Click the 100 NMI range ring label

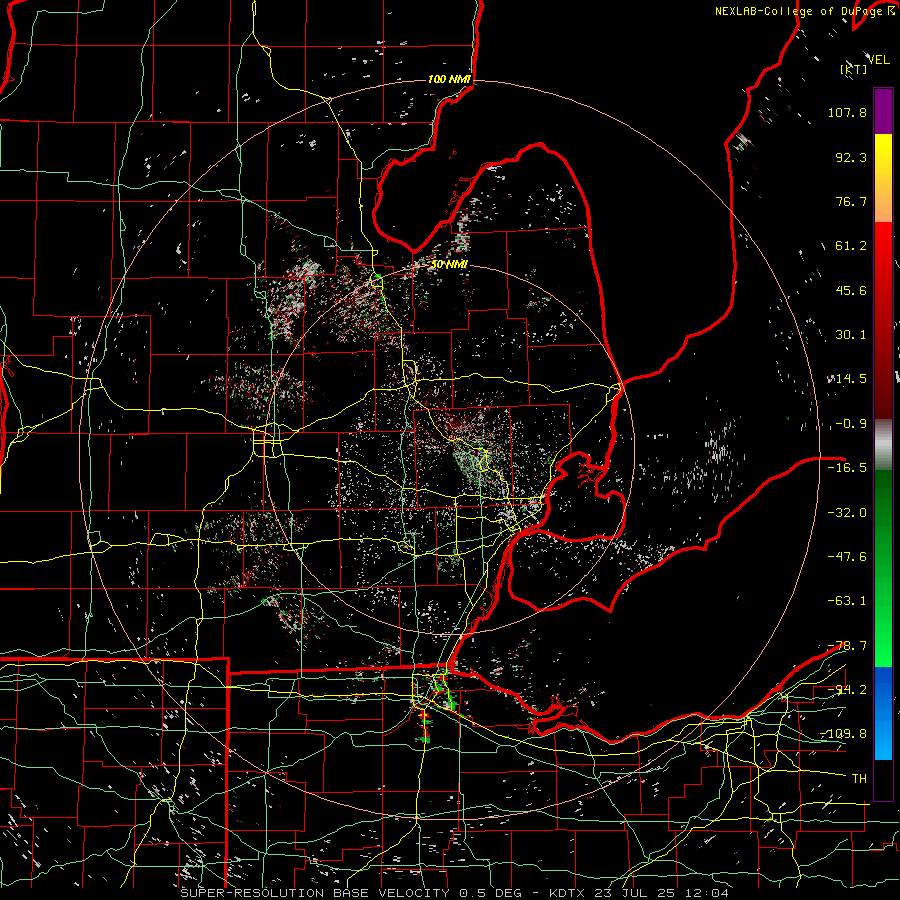tap(449, 79)
